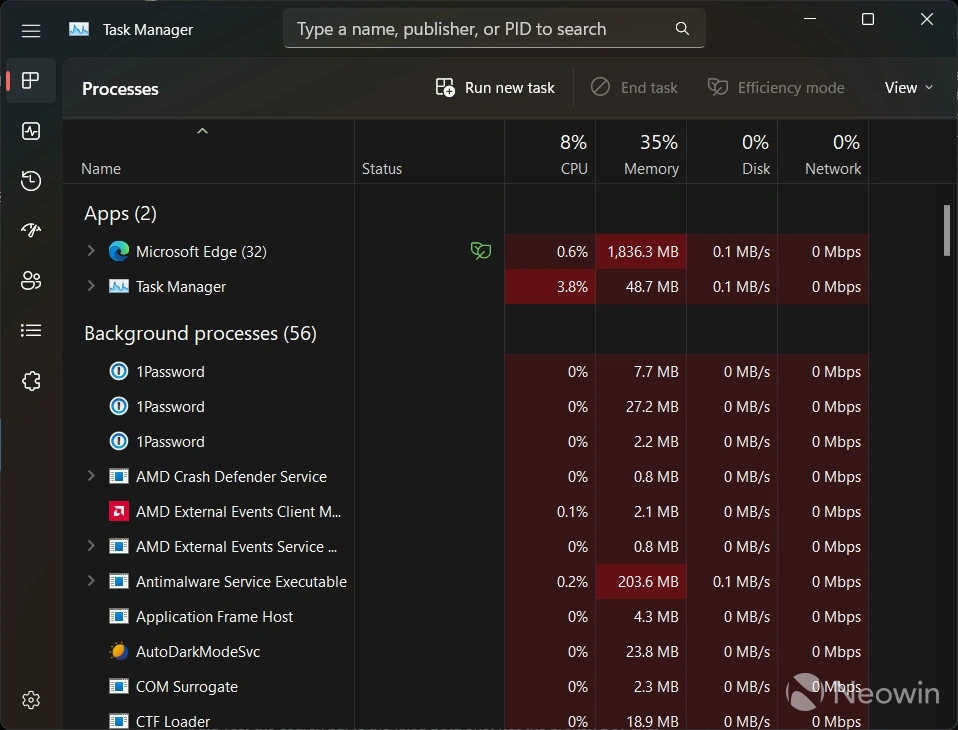Select the CTF Loader process row

[466, 721]
